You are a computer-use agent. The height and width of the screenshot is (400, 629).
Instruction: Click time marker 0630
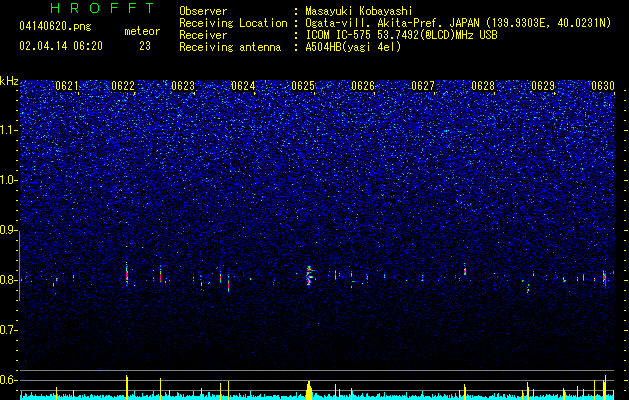tap(603, 86)
